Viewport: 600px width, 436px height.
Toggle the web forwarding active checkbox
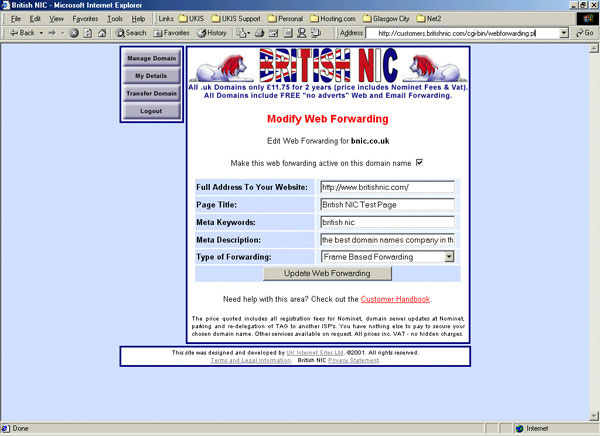pyautogui.click(x=419, y=163)
